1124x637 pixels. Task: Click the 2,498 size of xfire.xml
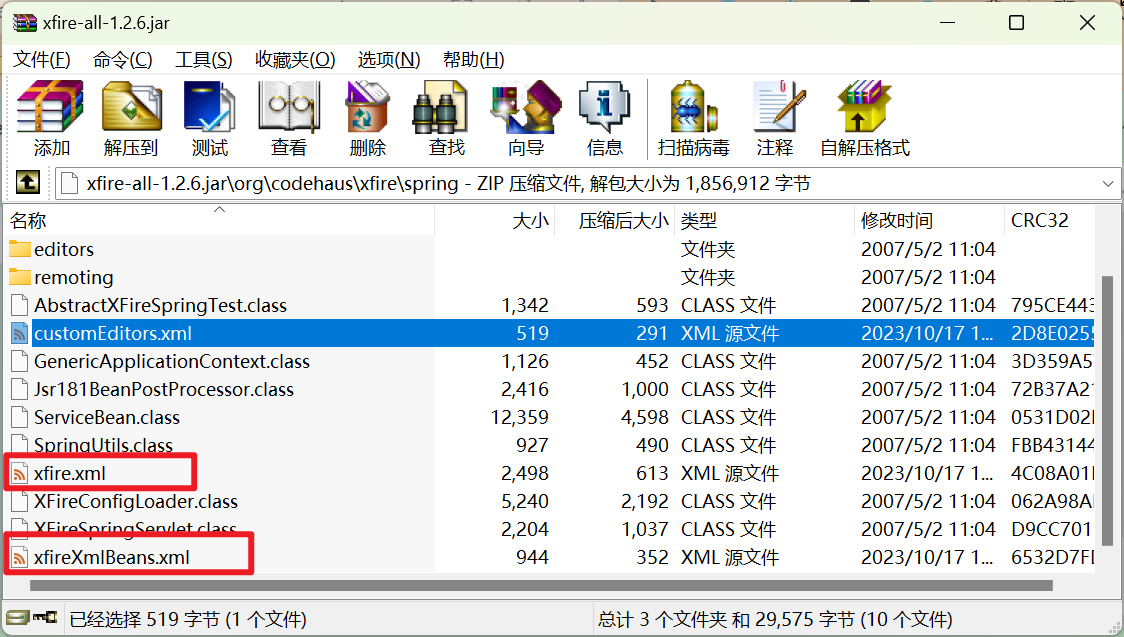tap(525, 473)
